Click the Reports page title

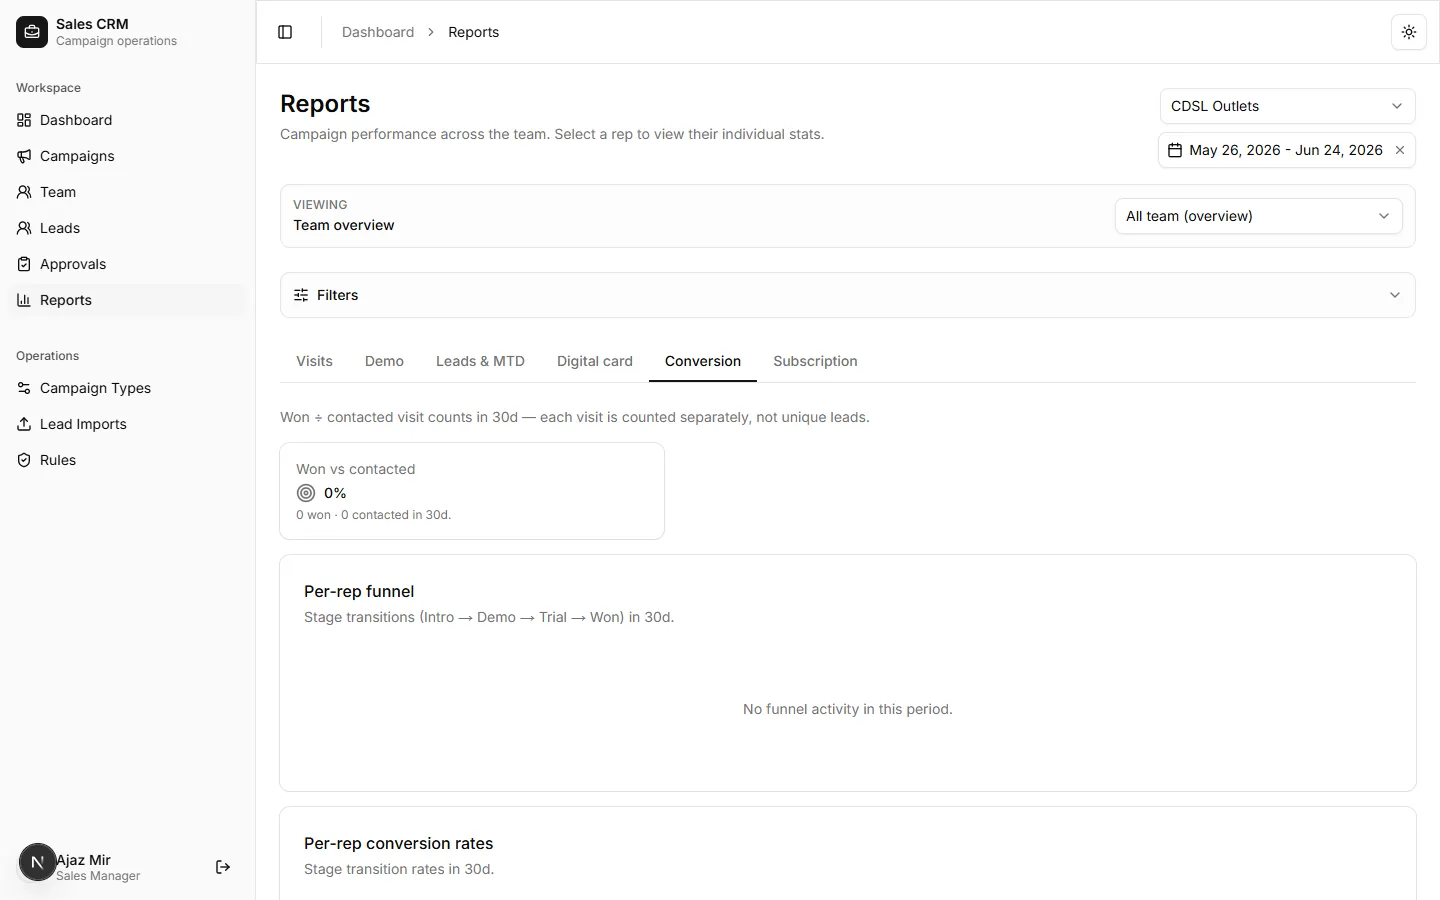325,104
